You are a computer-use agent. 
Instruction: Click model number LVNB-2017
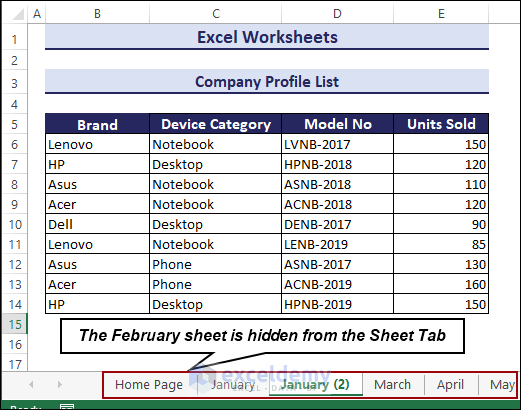pos(337,144)
